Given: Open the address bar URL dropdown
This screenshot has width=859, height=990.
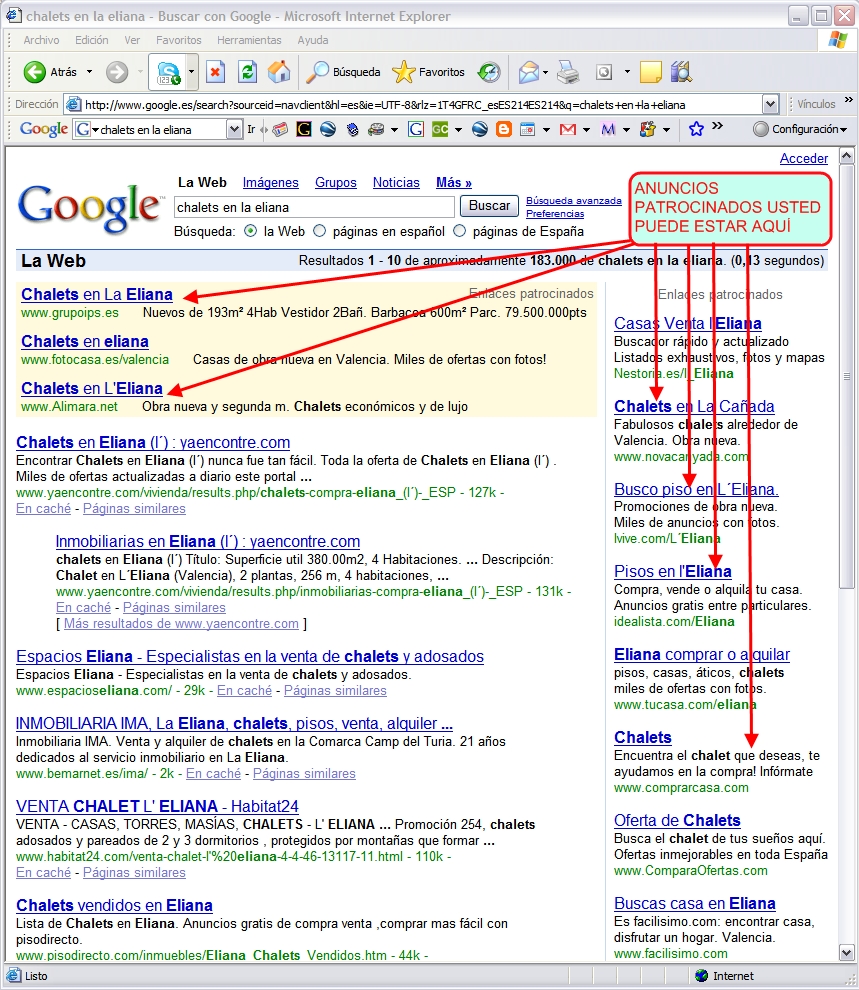Looking at the screenshot, I should point(770,104).
